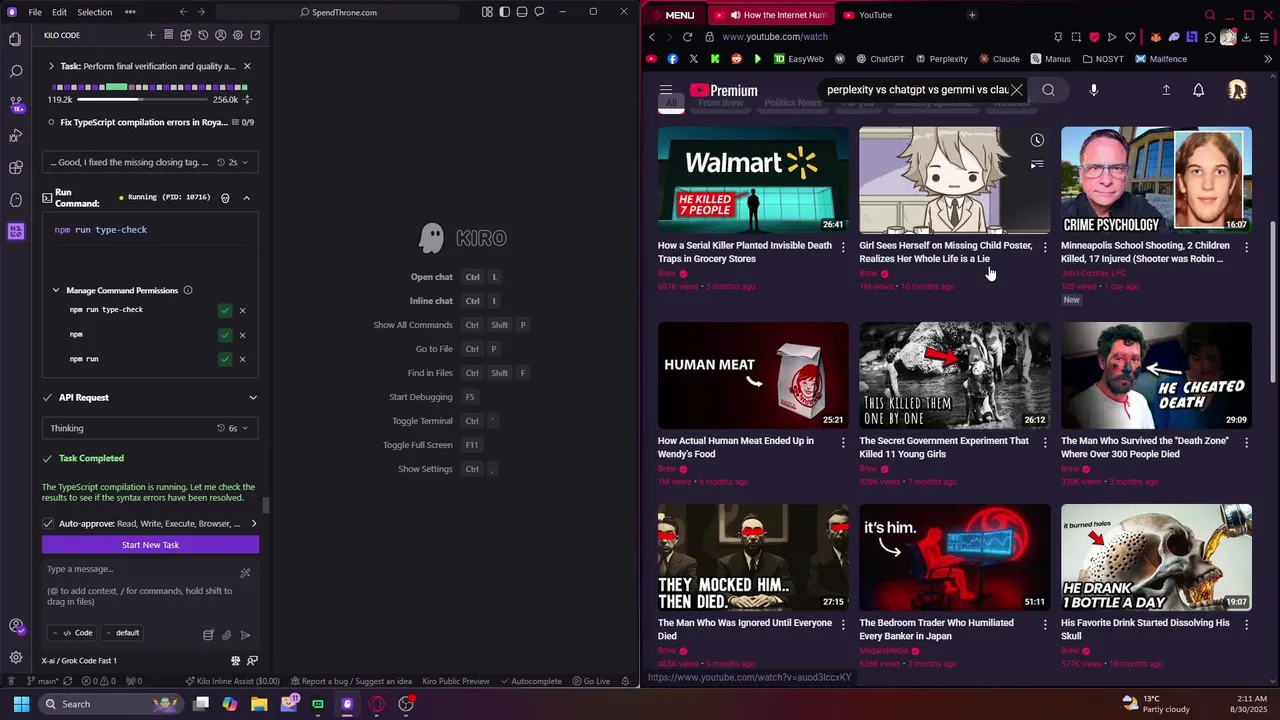Viewport: 1280px width, 720px height.
Task: Open the File menu in Kiro
Action: 35,12
